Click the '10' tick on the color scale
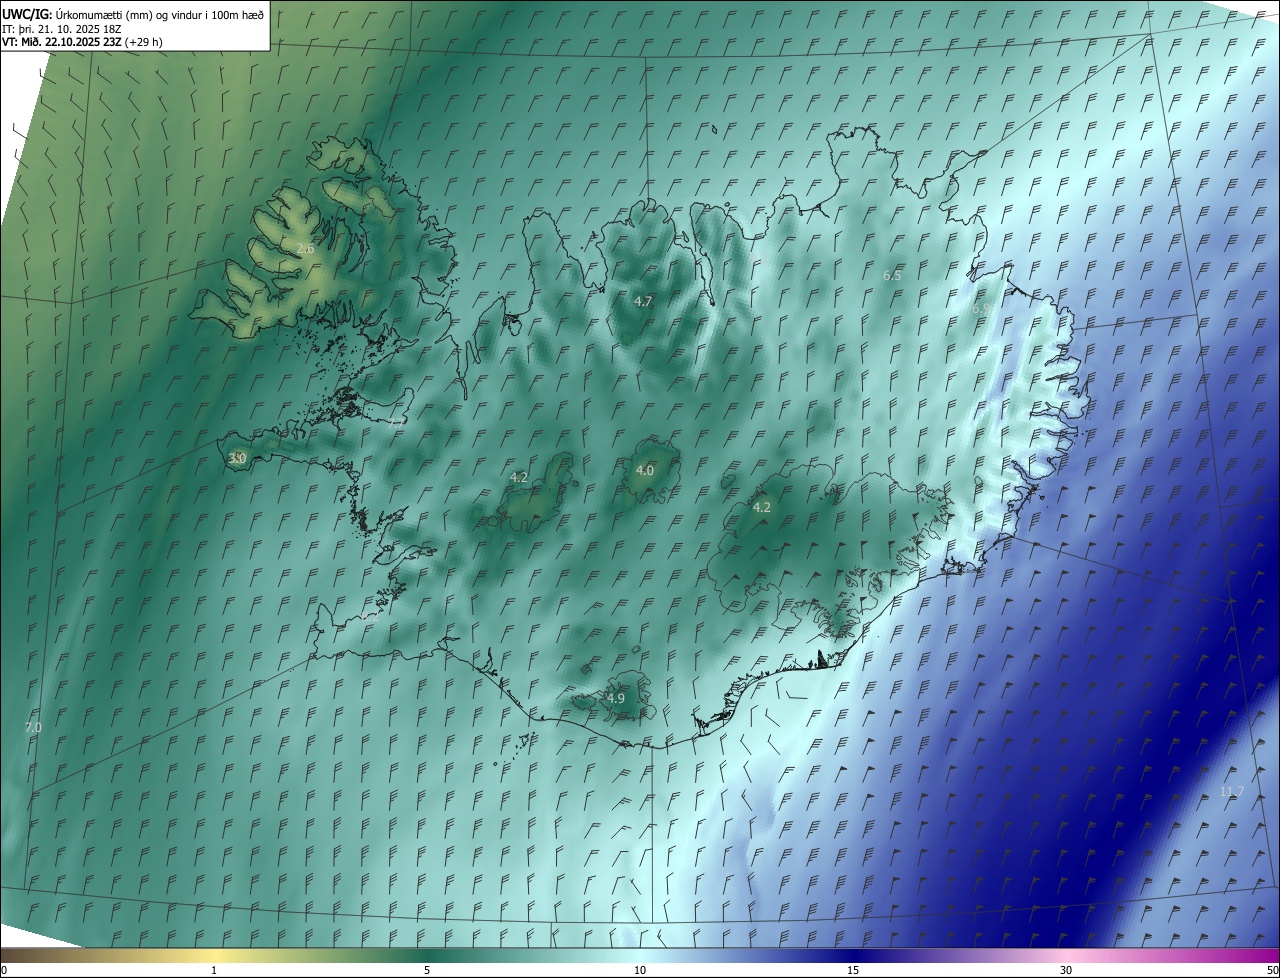 click(x=640, y=970)
